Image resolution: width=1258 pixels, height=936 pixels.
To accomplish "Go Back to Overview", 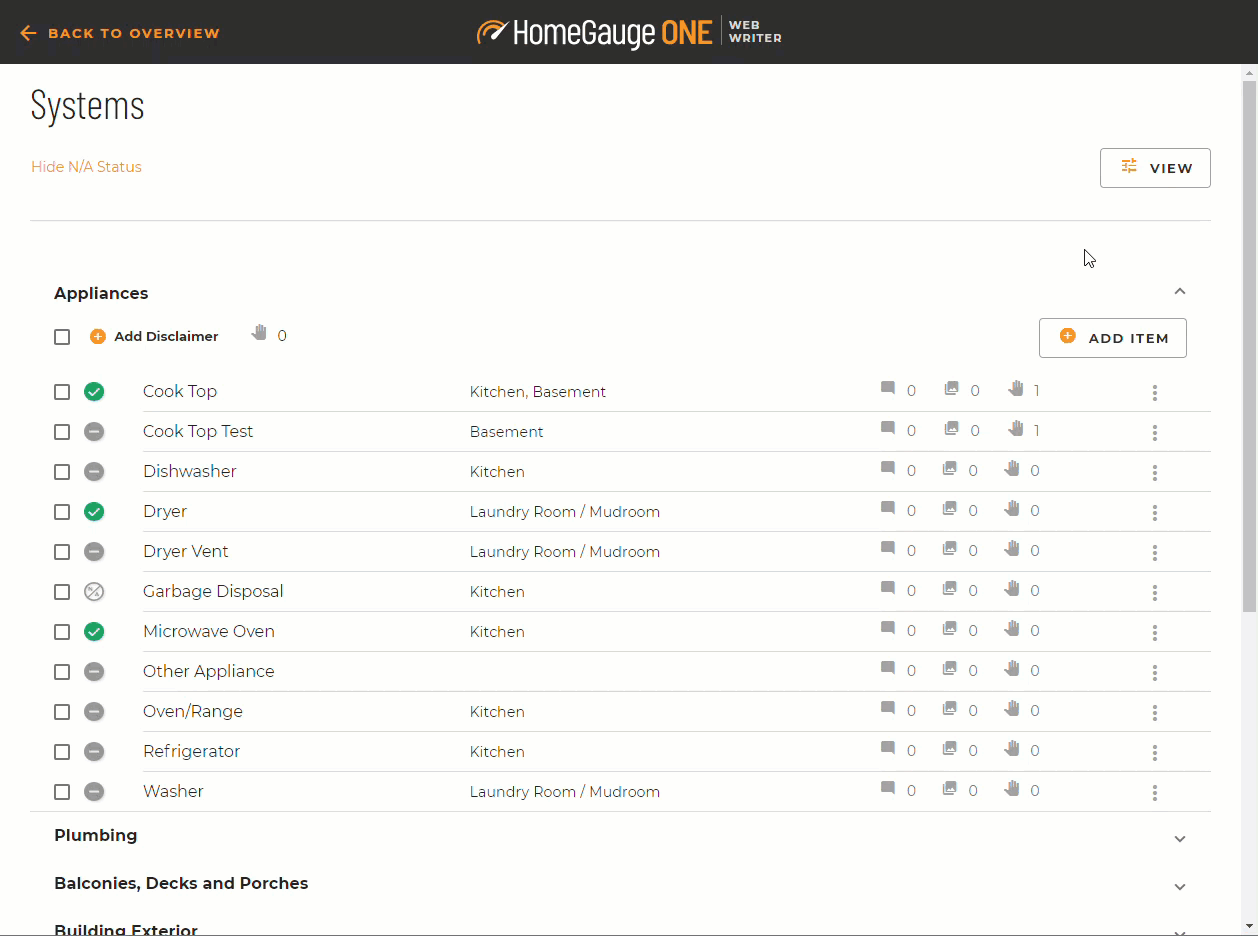I will (120, 33).
